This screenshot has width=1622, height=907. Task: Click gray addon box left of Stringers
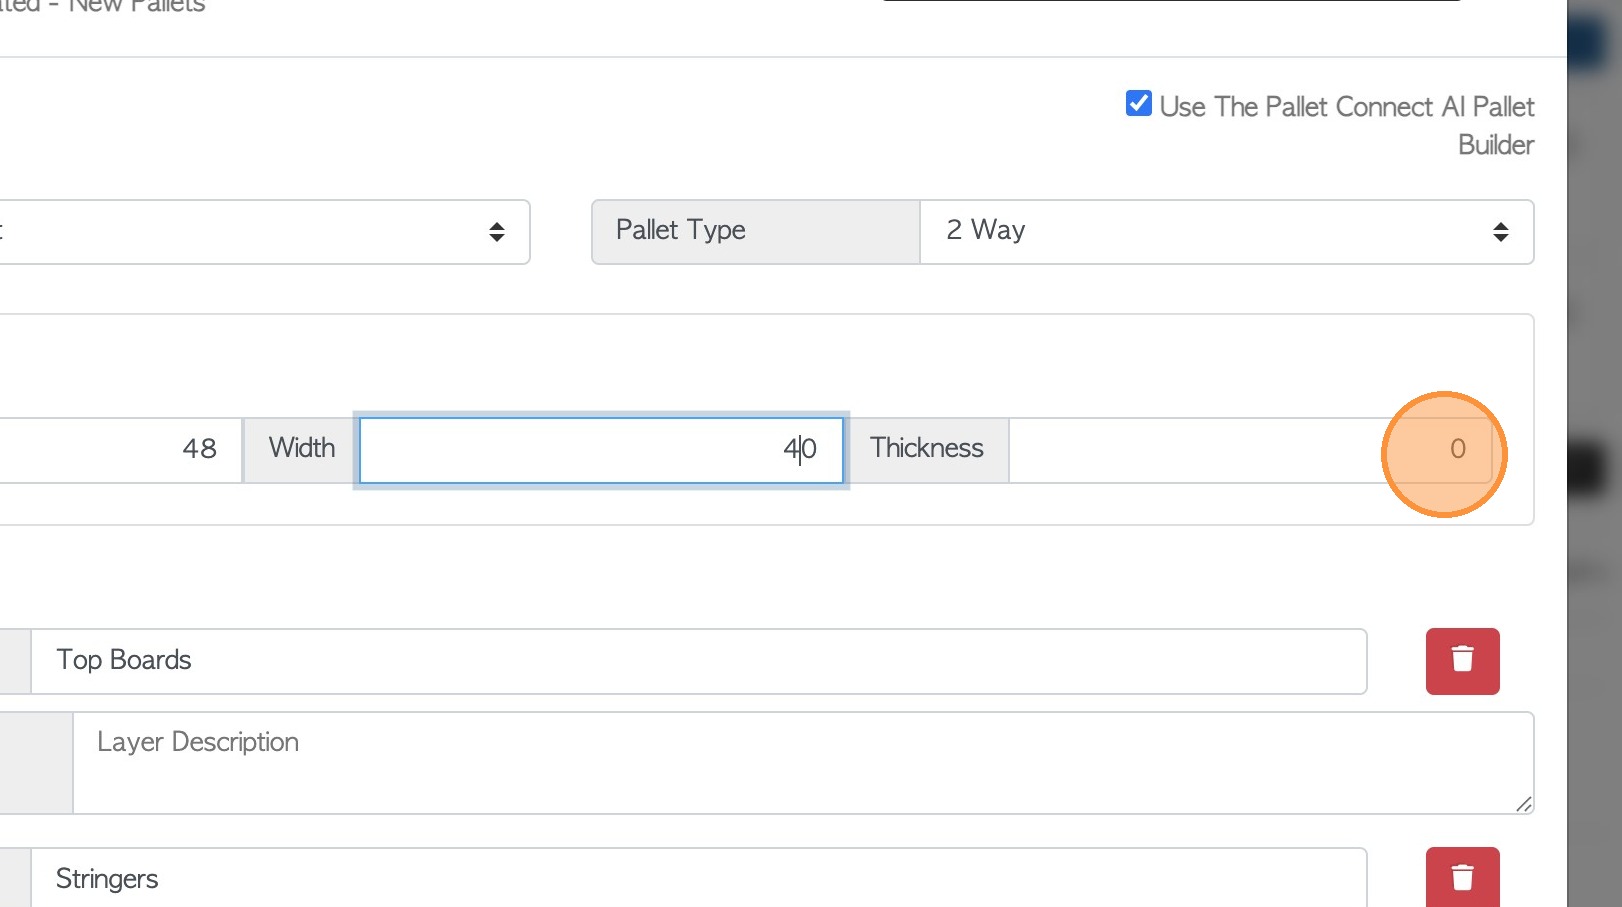click(14, 879)
